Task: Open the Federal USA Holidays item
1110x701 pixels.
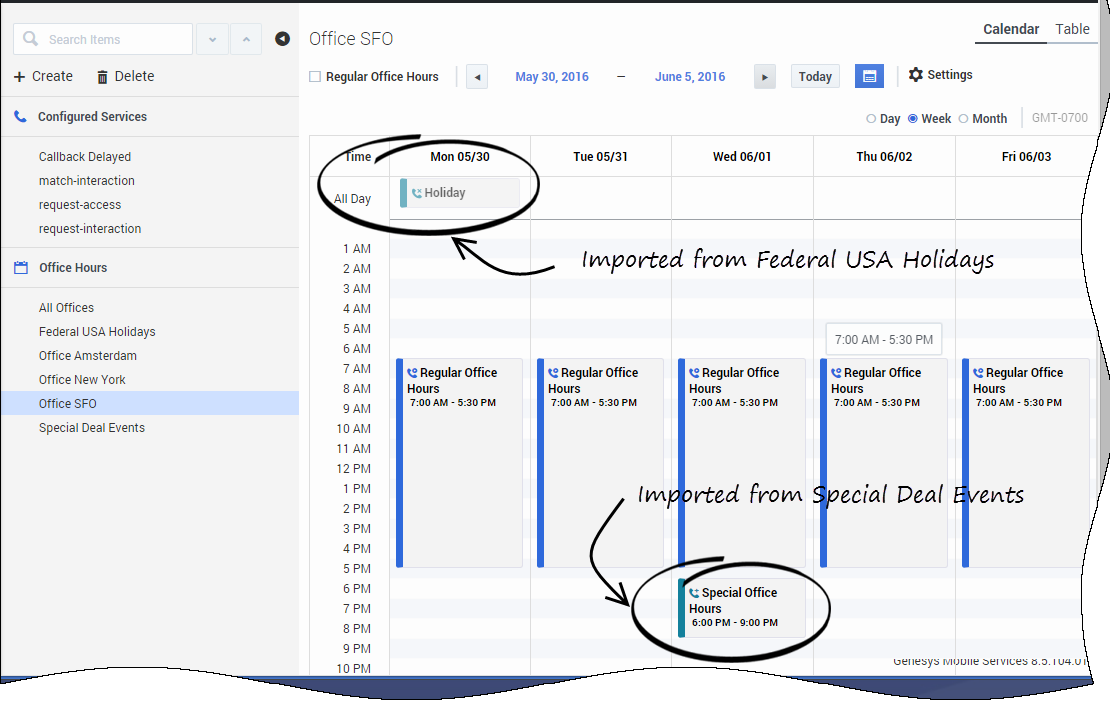Action: pyautogui.click(x=97, y=332)
